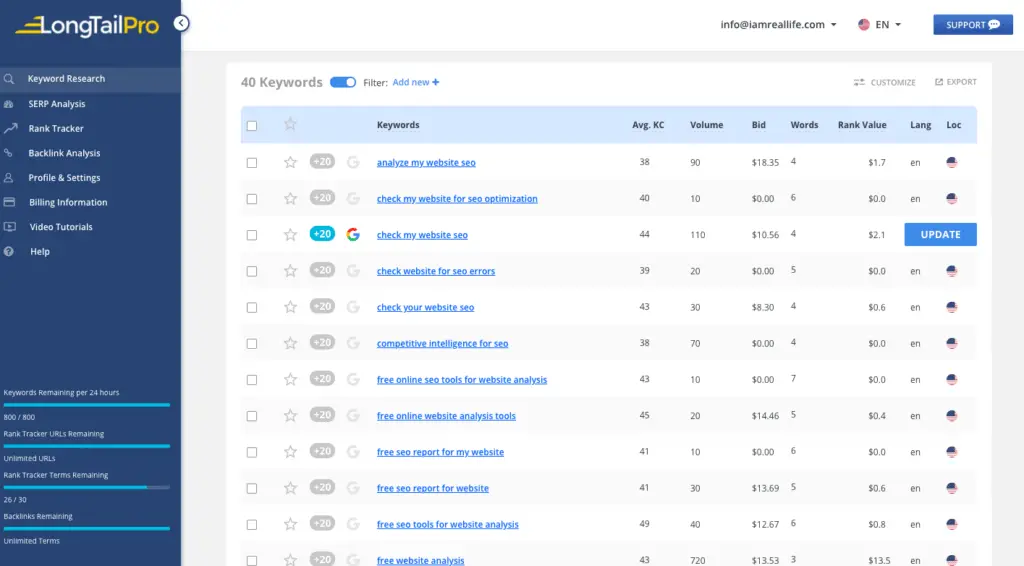Open Keyword Research in the sidebar

90,79
